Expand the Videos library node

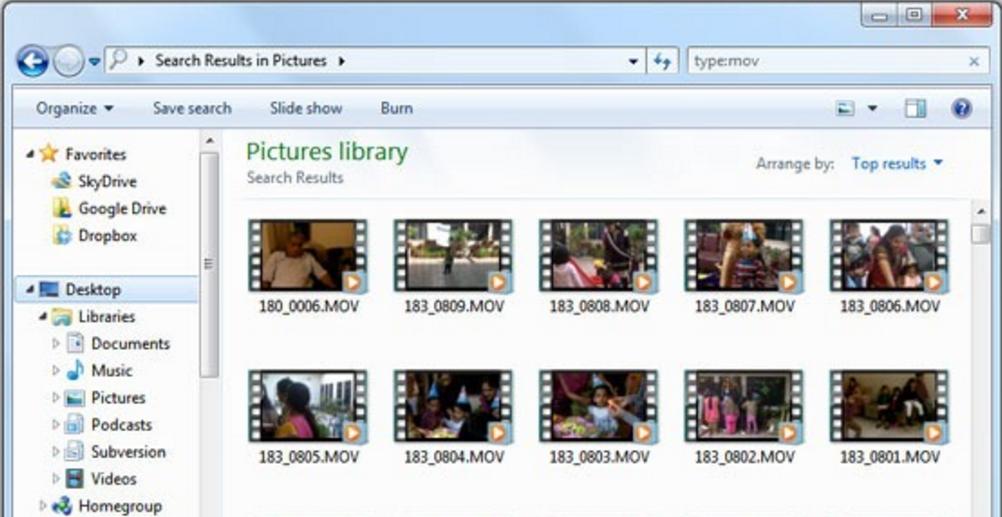tap(56, 478)
